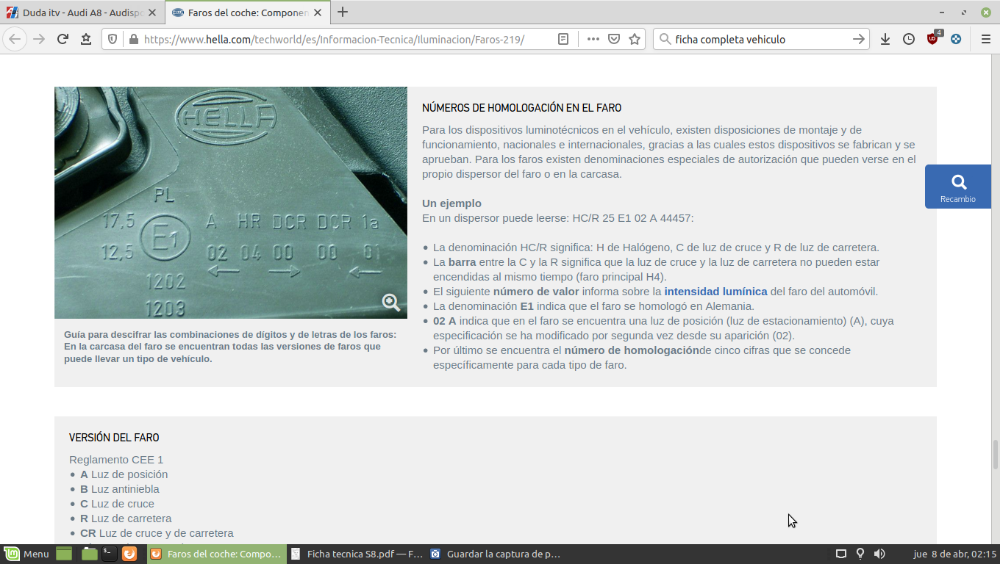Go back to the previous page
Screen dimensions: 1000x564
coord(15,39)
